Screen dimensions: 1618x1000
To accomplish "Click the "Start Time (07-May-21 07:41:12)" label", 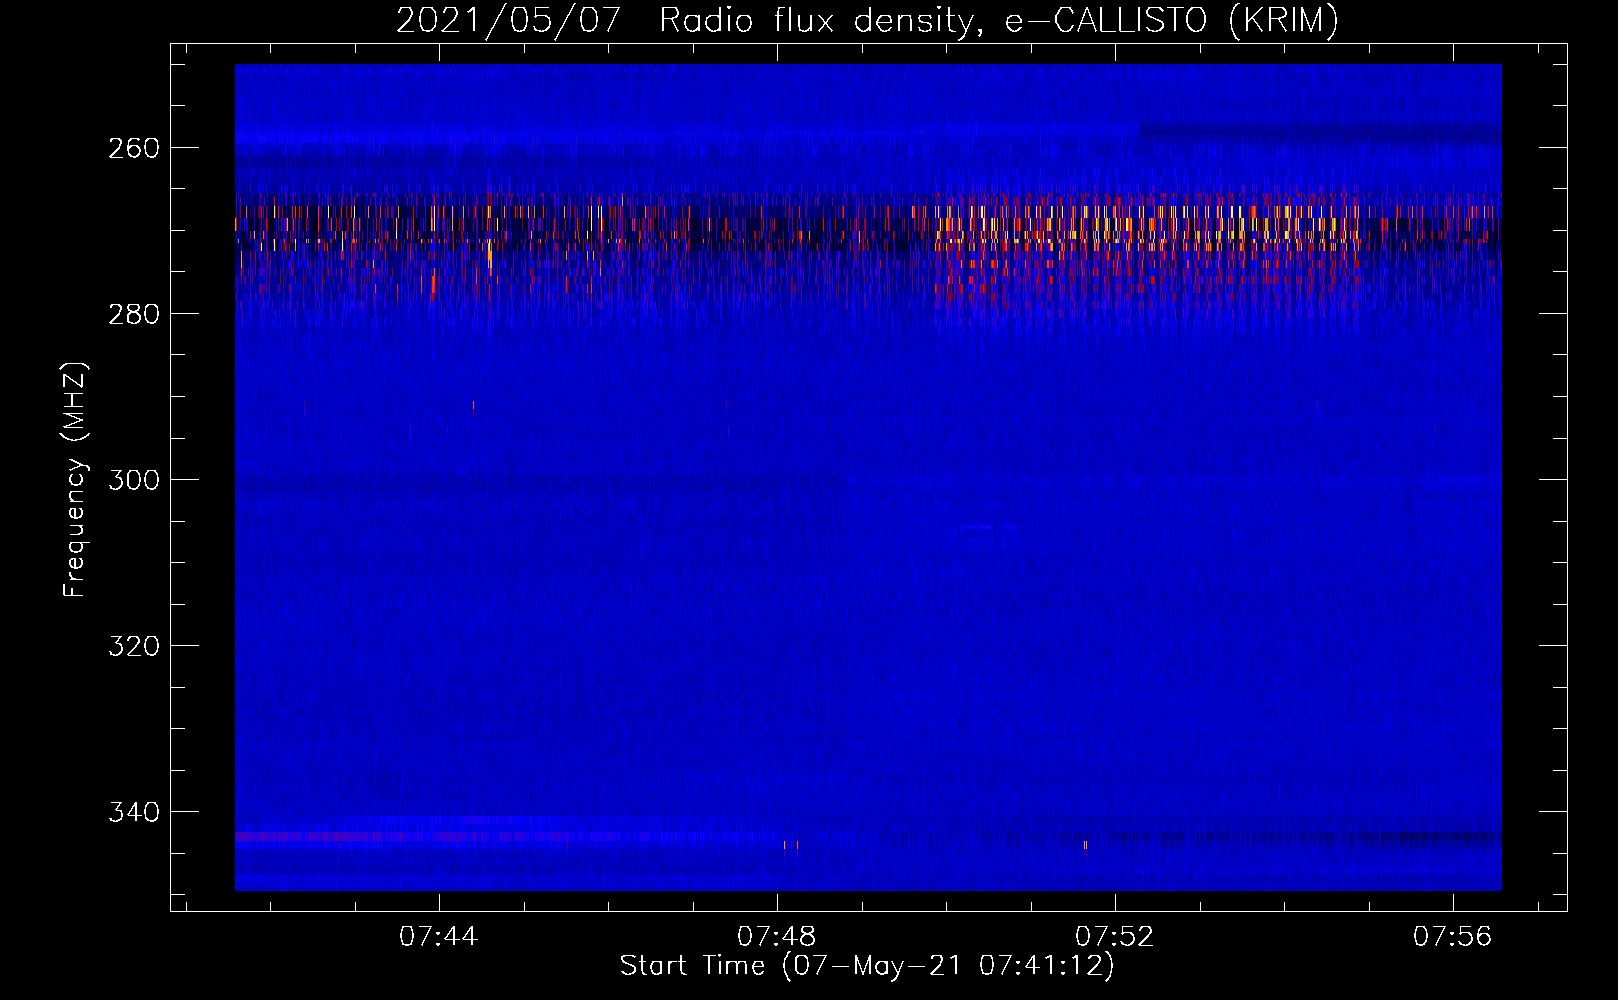I will [x=867, y=966].
